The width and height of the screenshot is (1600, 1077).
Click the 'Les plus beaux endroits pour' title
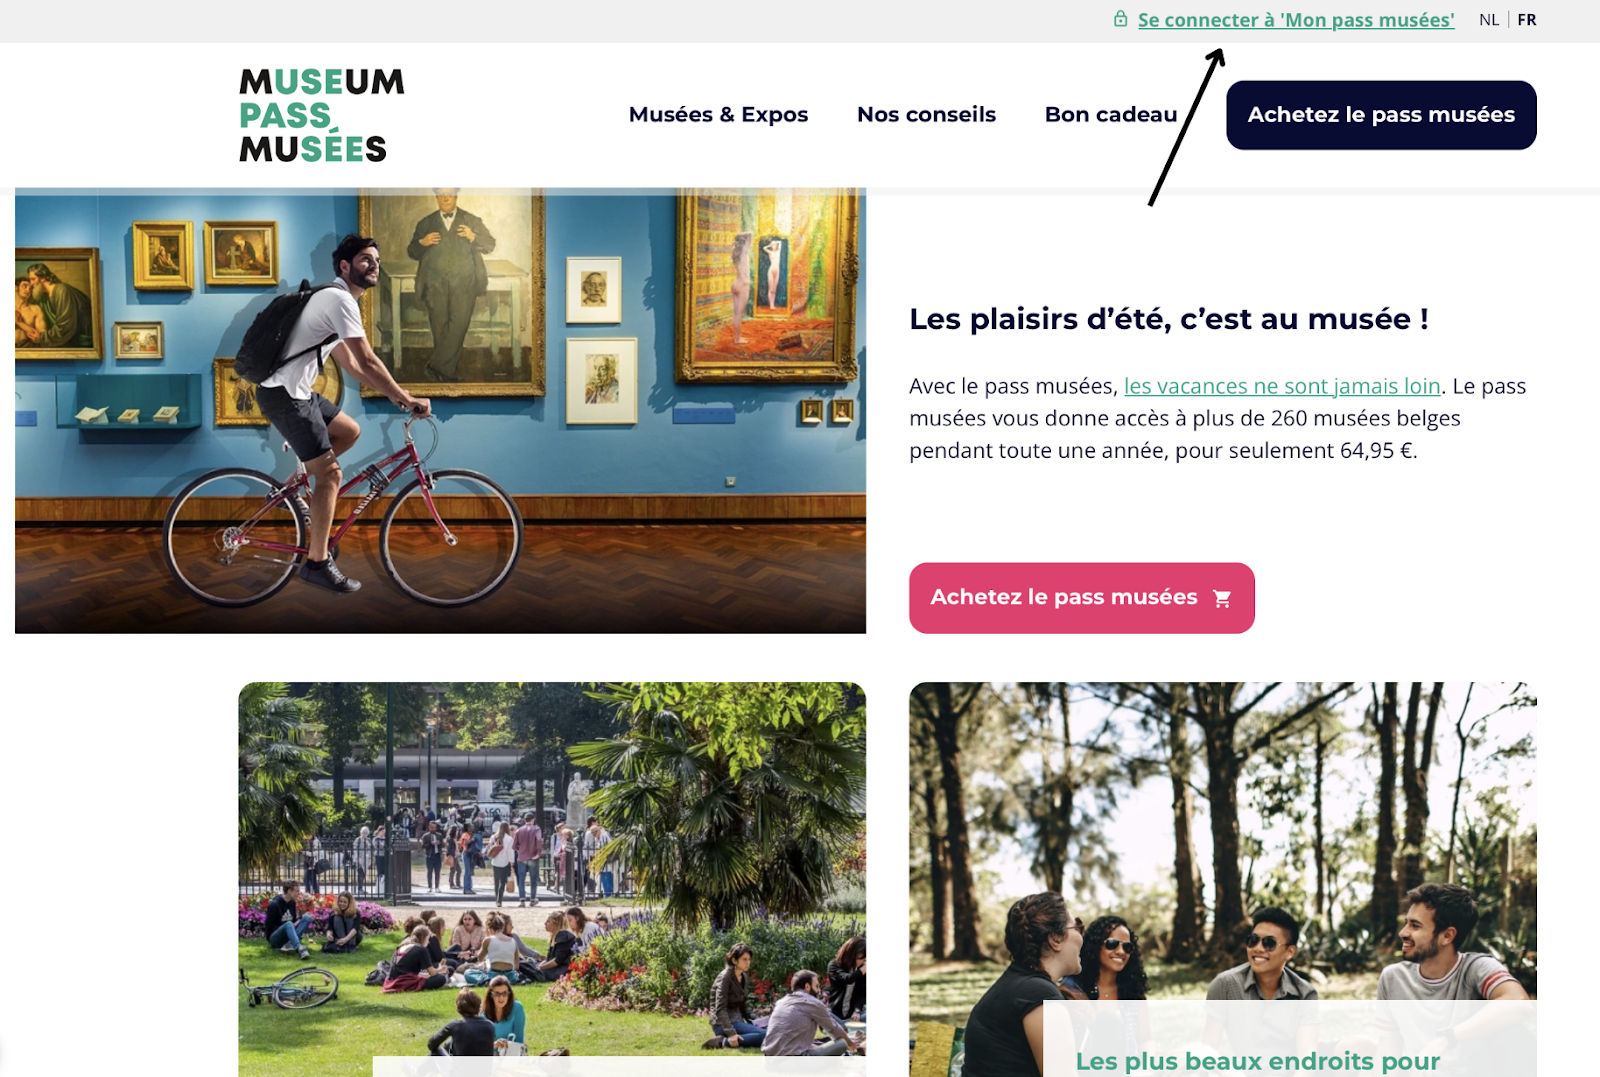[1258, 1061]
